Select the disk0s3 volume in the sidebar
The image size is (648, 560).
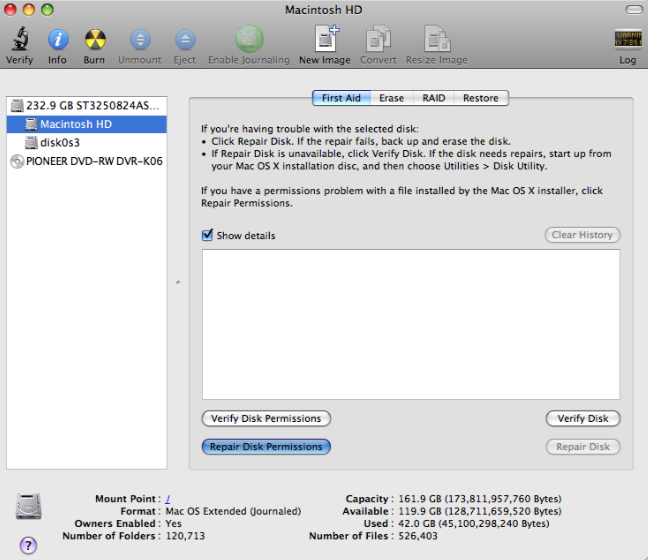87,143
